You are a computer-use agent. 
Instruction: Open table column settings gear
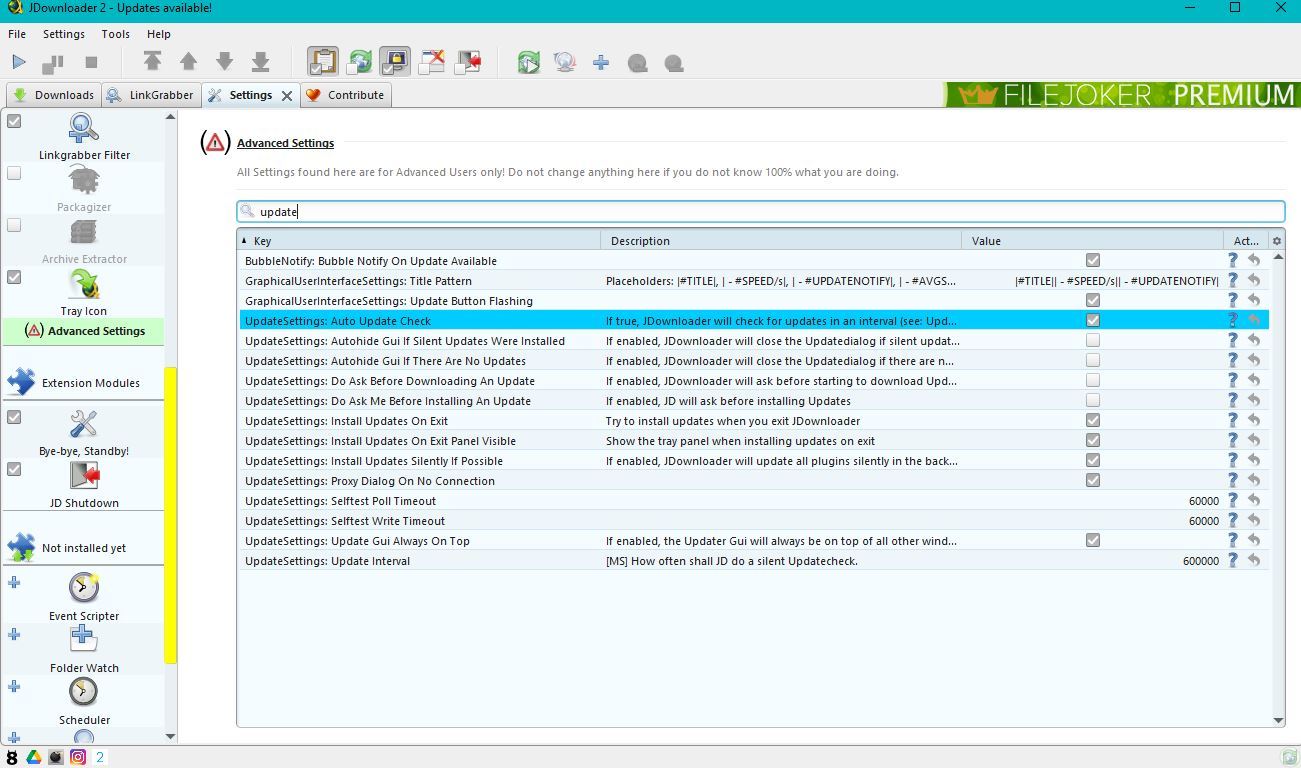[x=1276, y=240]
